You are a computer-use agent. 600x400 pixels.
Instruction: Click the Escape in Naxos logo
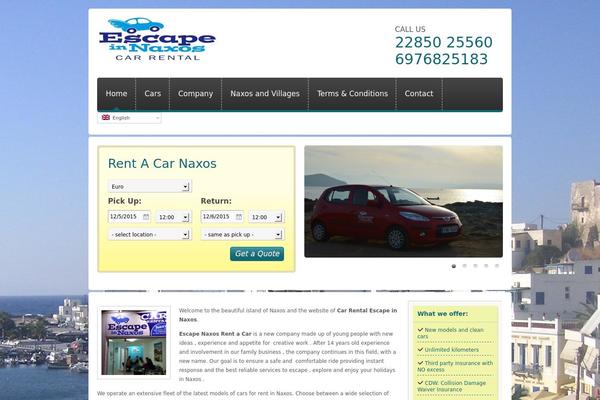click(x=157, y=39)
